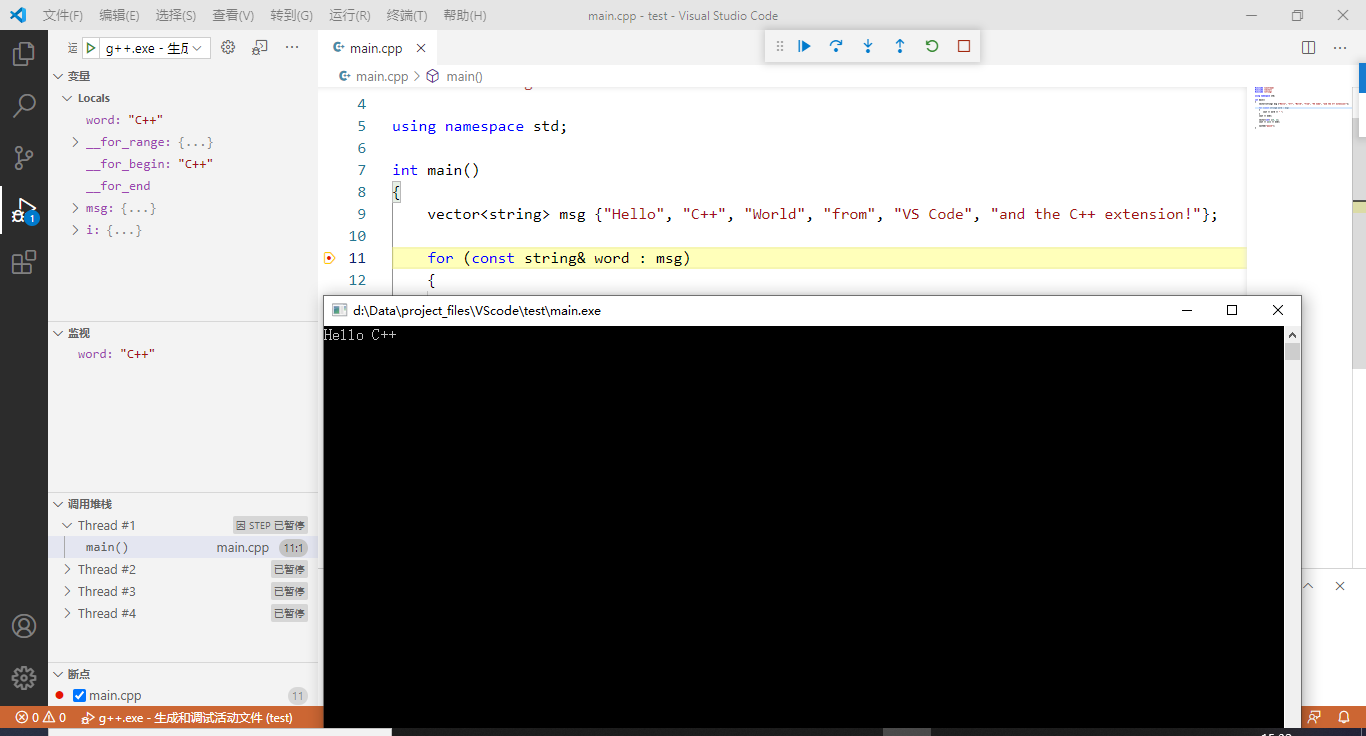Open launch configuration settings gear icon

click(x=228, y=46)
